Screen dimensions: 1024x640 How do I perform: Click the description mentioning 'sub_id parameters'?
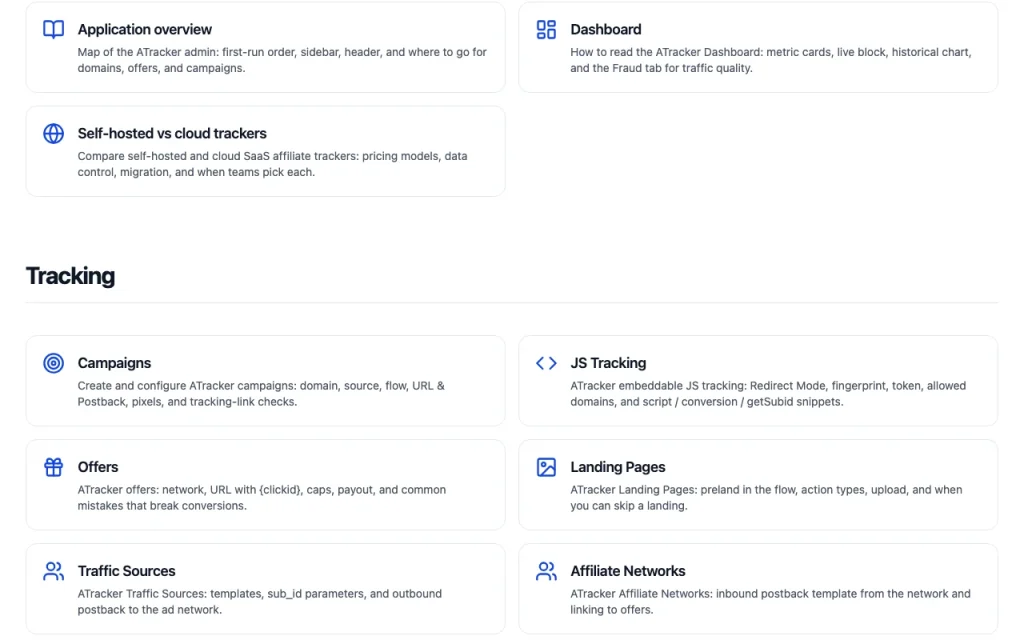[260, 601]
